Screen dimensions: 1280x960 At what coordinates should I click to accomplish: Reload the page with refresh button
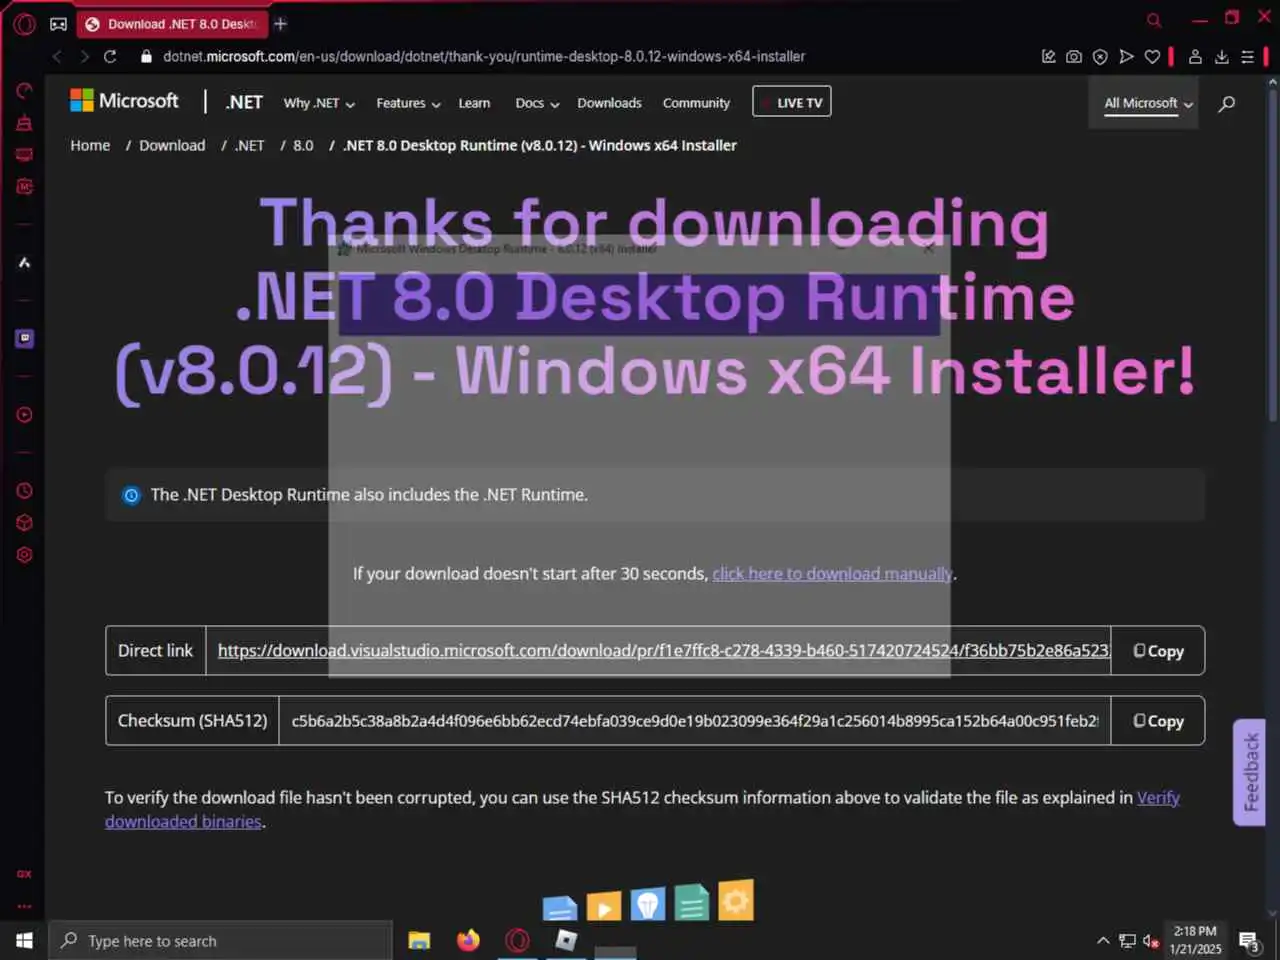click(110, 57)
